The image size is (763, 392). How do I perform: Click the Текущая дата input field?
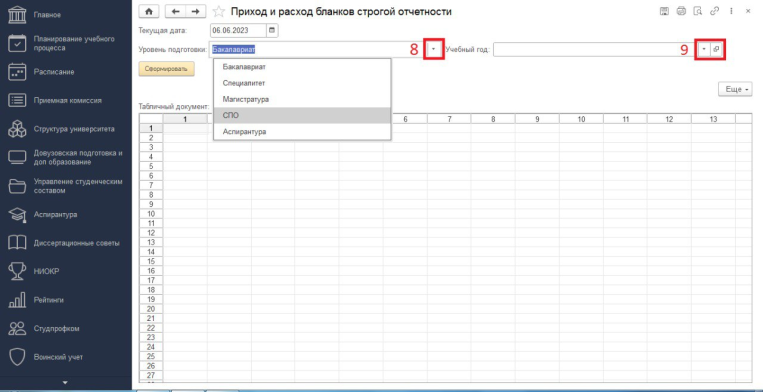point(238,30)
